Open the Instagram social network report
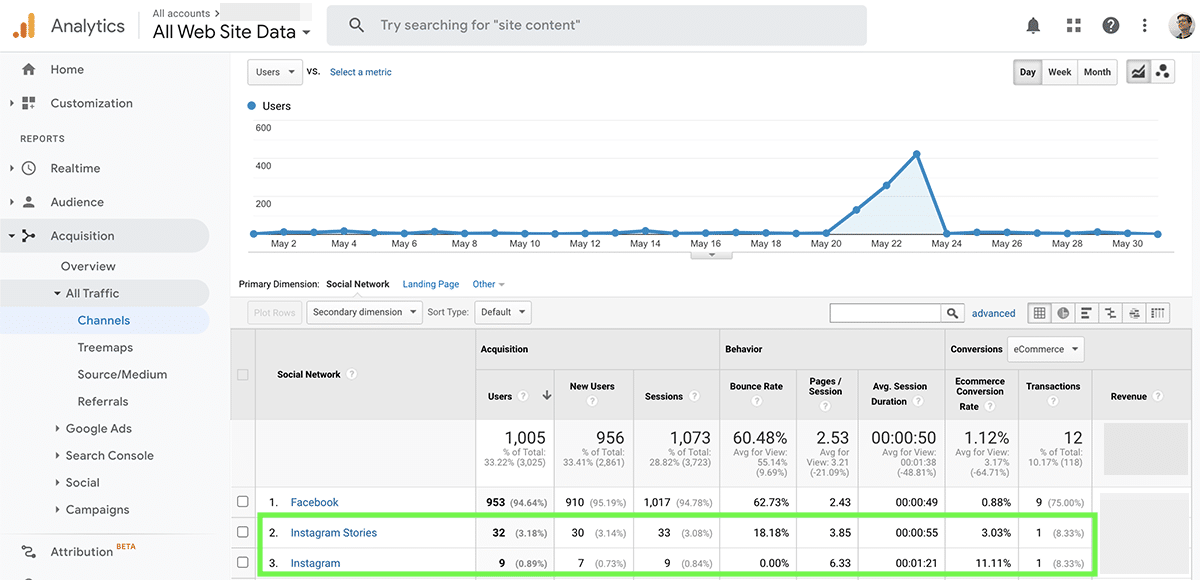The height and width of the screenshot is (580, 1200). (x=315, y=563)
